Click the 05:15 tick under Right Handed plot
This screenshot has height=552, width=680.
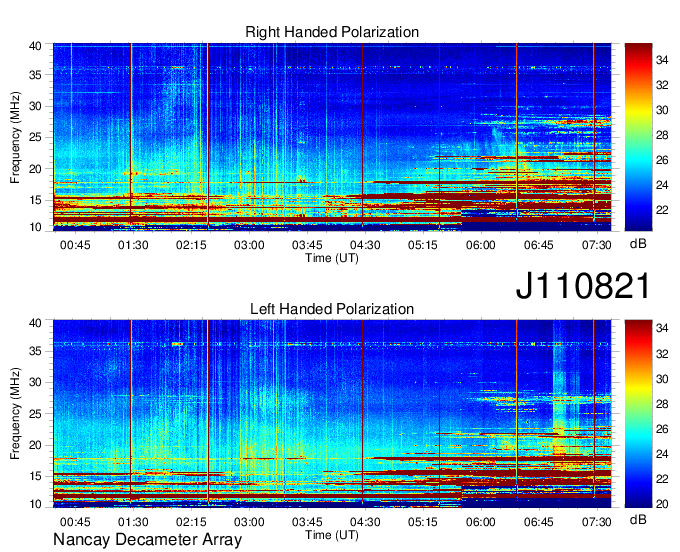point(423,245)
